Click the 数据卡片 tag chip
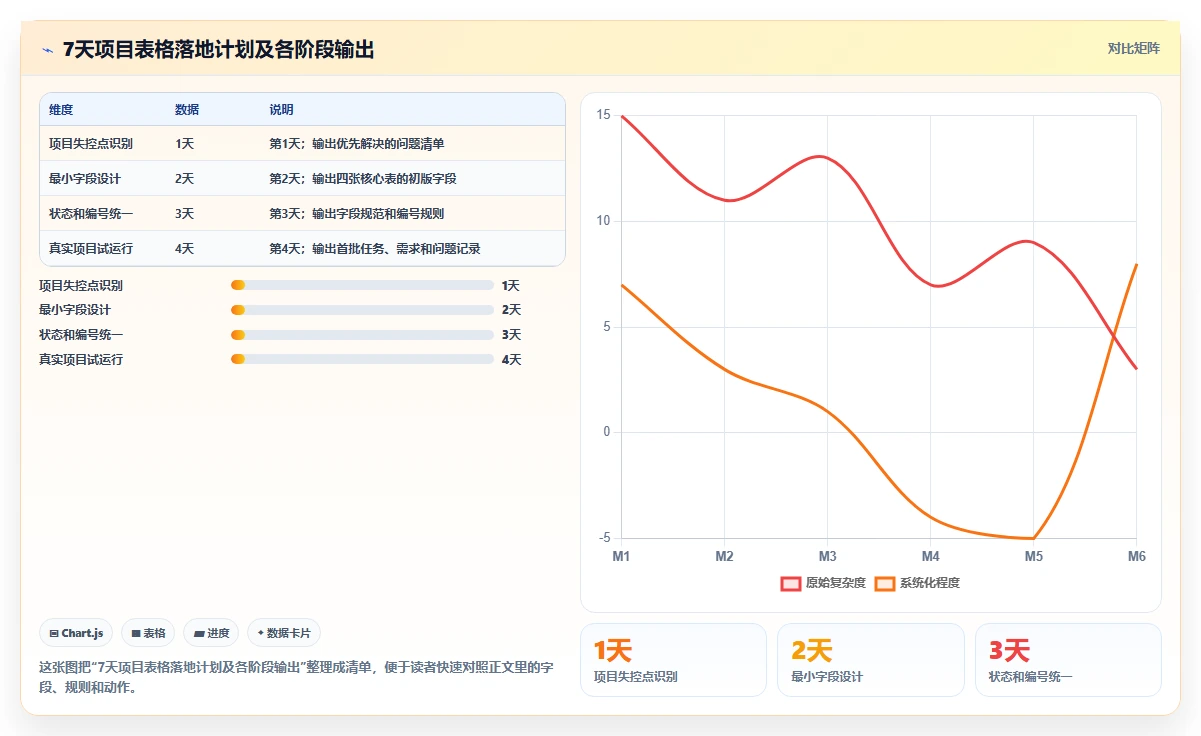The width and height of the screenshot is (1201, 736). click(x=284, y=633)
